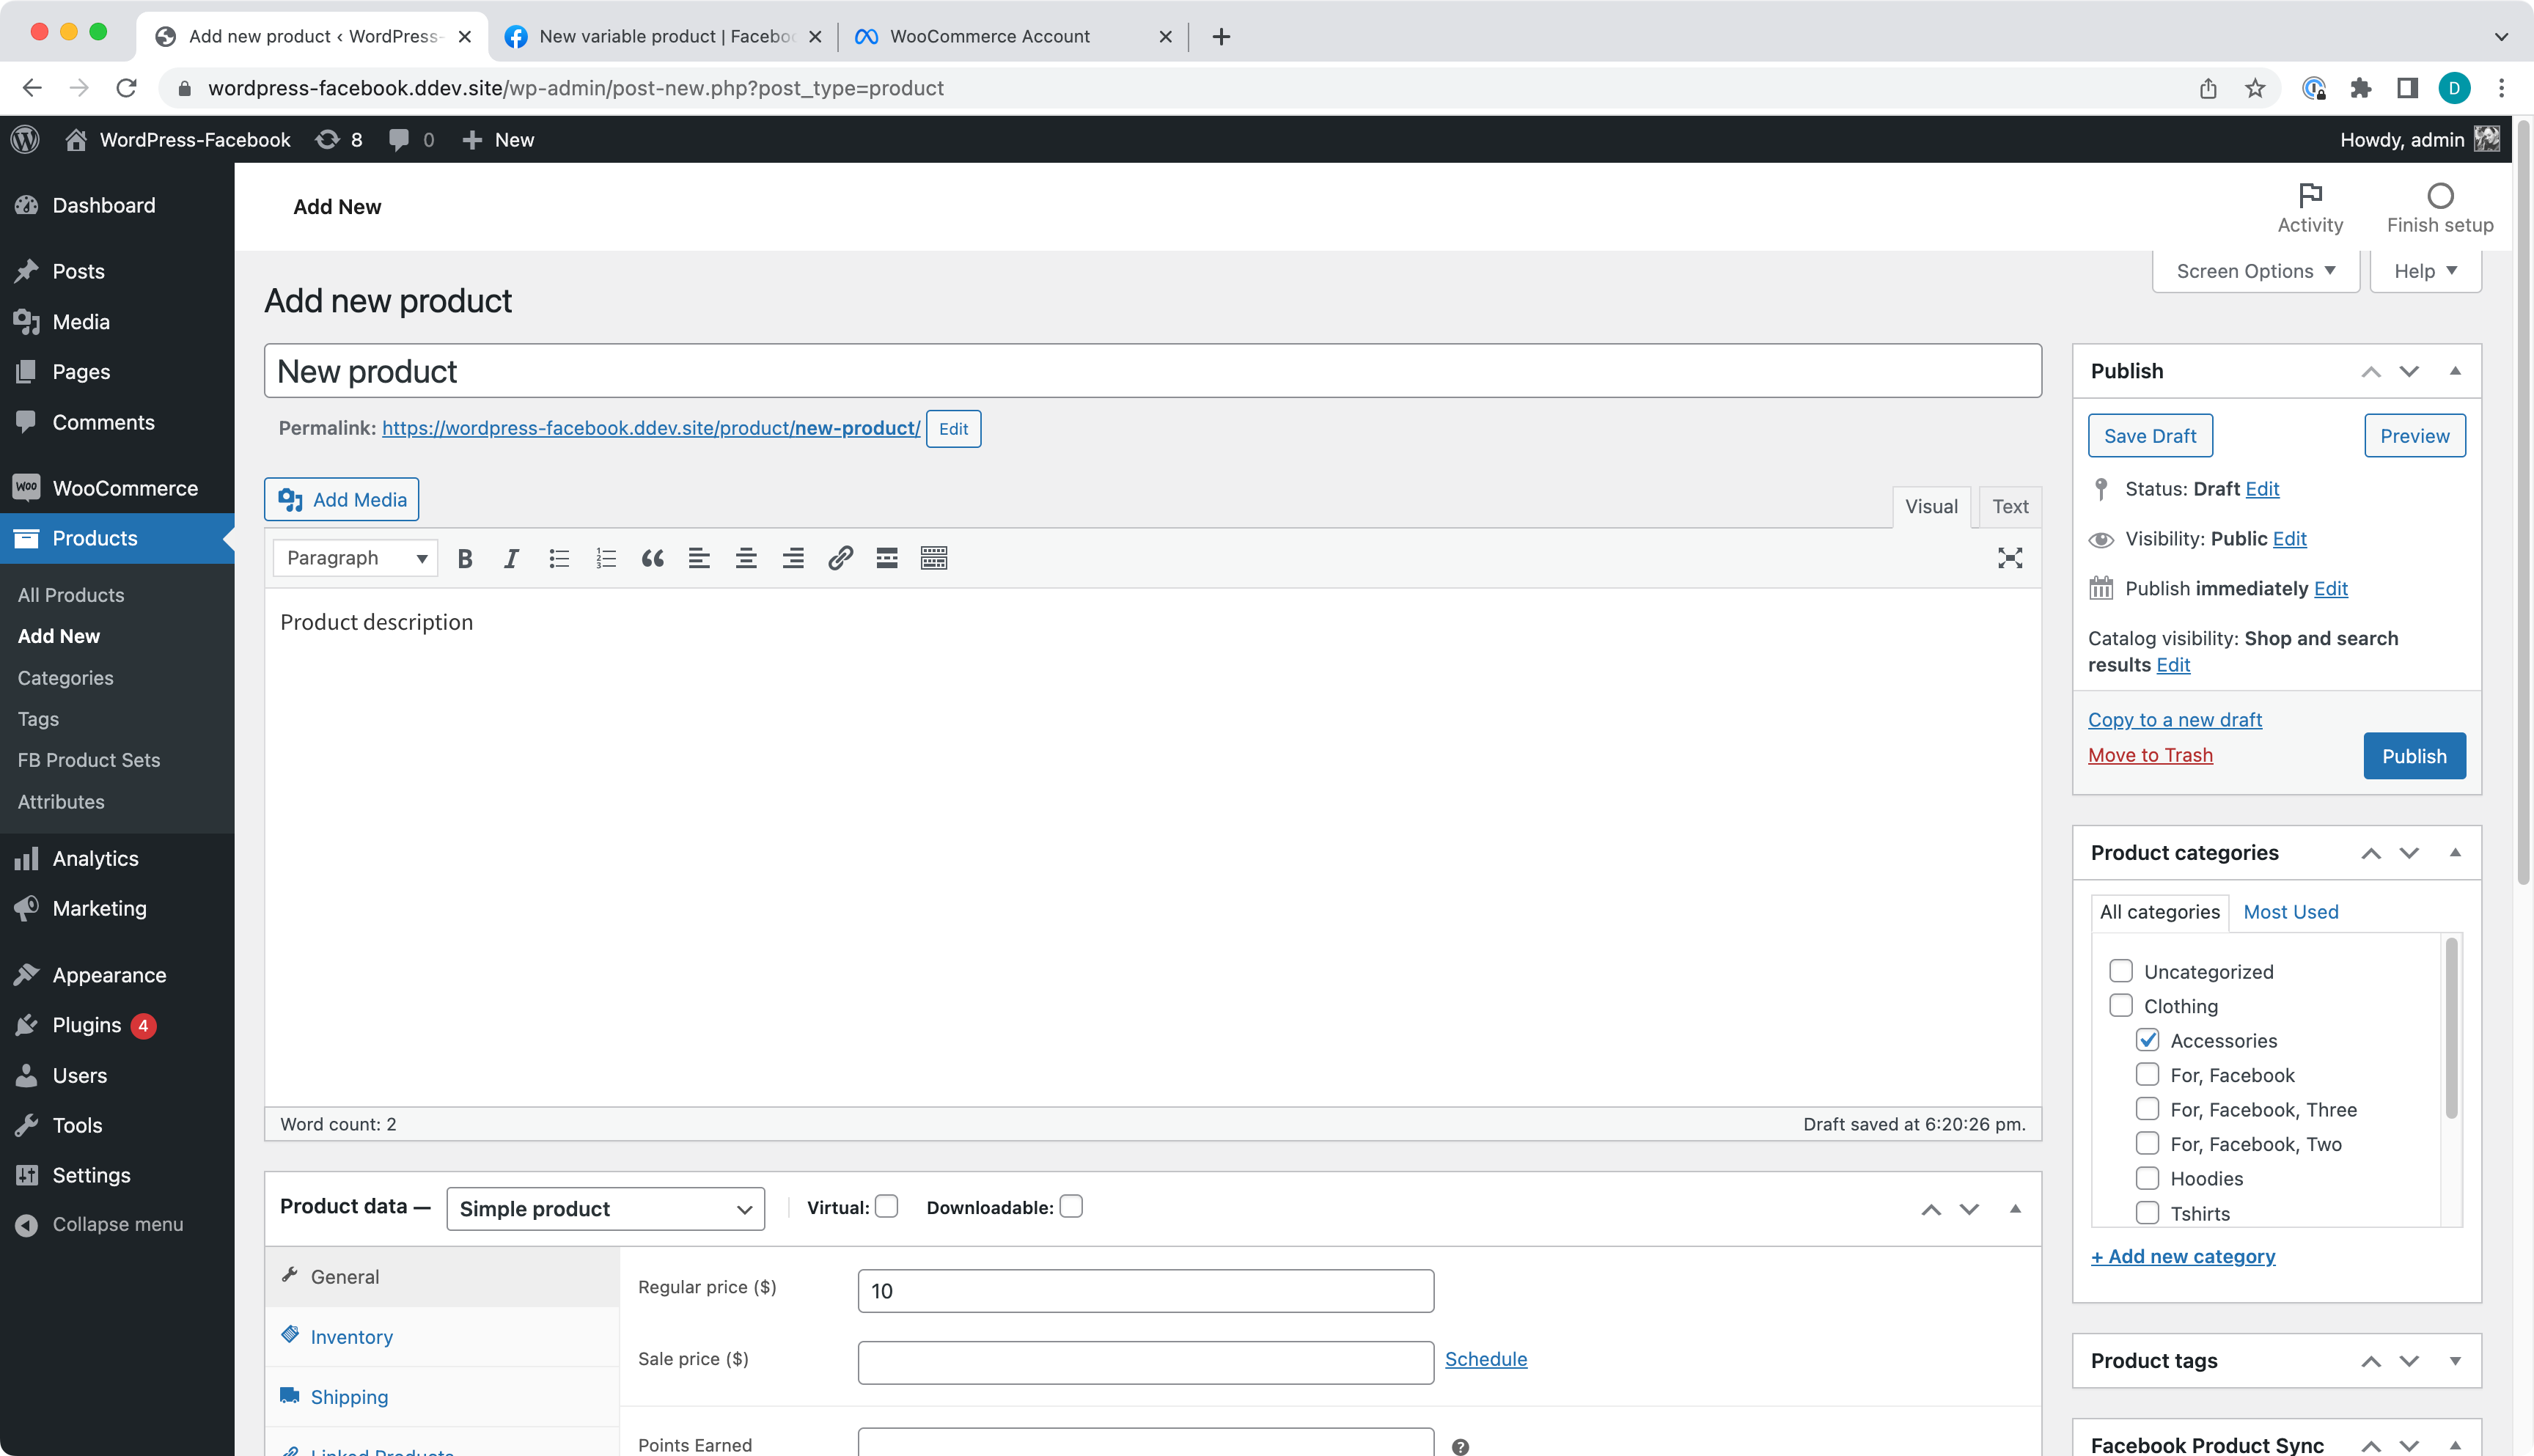Click the Schedule sale price link
The image size is (2534, 1456).
1485,1358
